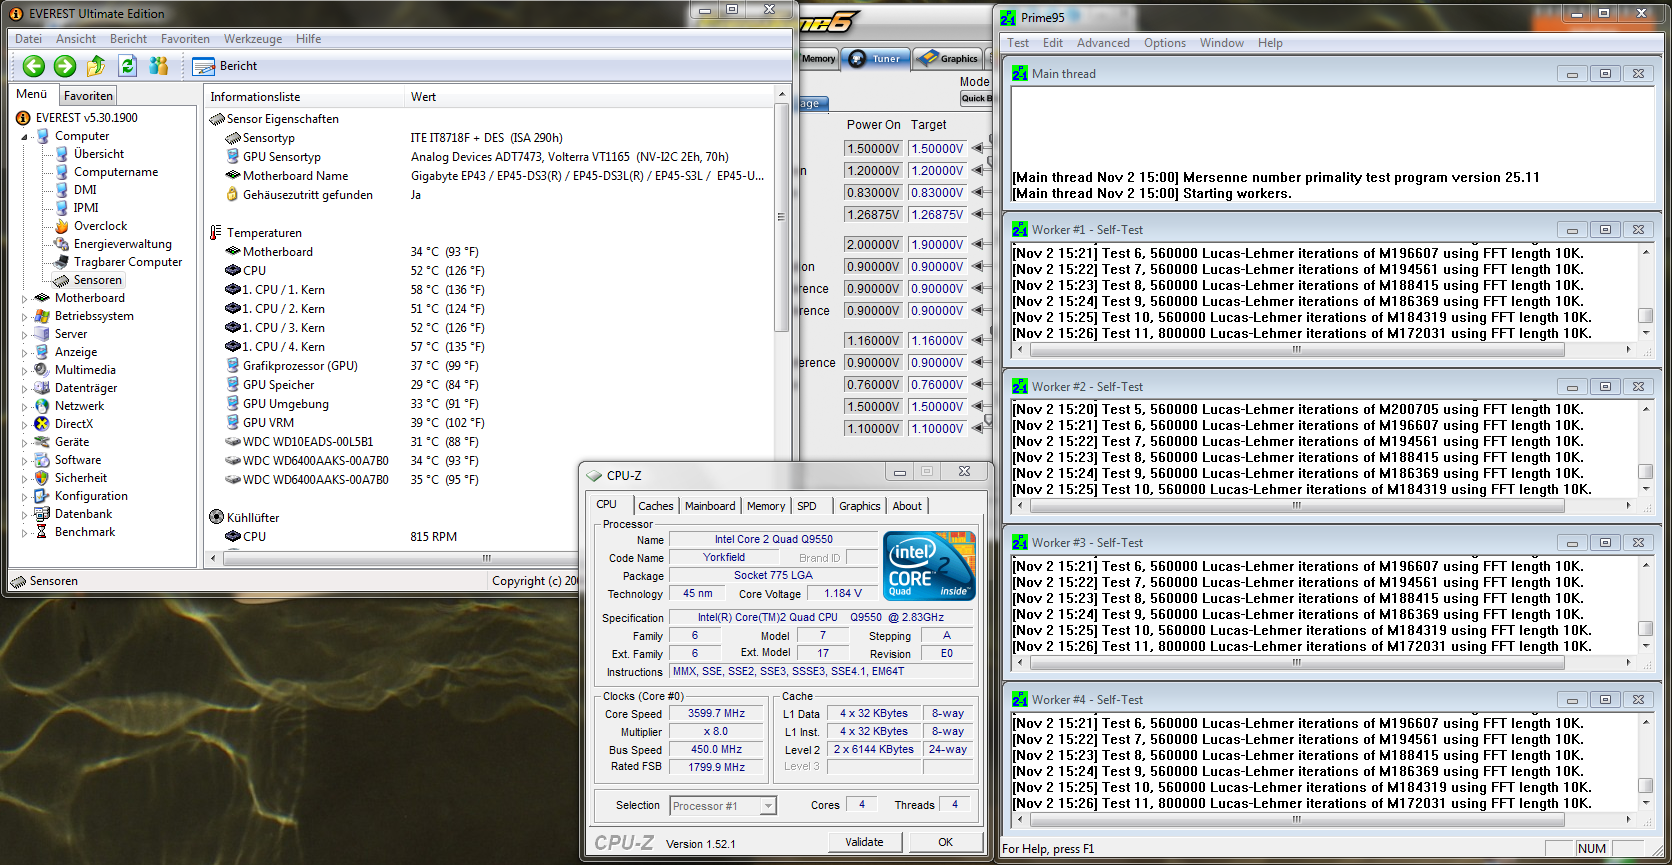This screenshot has width=1672, height=865.
Task: Select the Gehäusezutritt gefunden row
Action: [x=489, y=195]
